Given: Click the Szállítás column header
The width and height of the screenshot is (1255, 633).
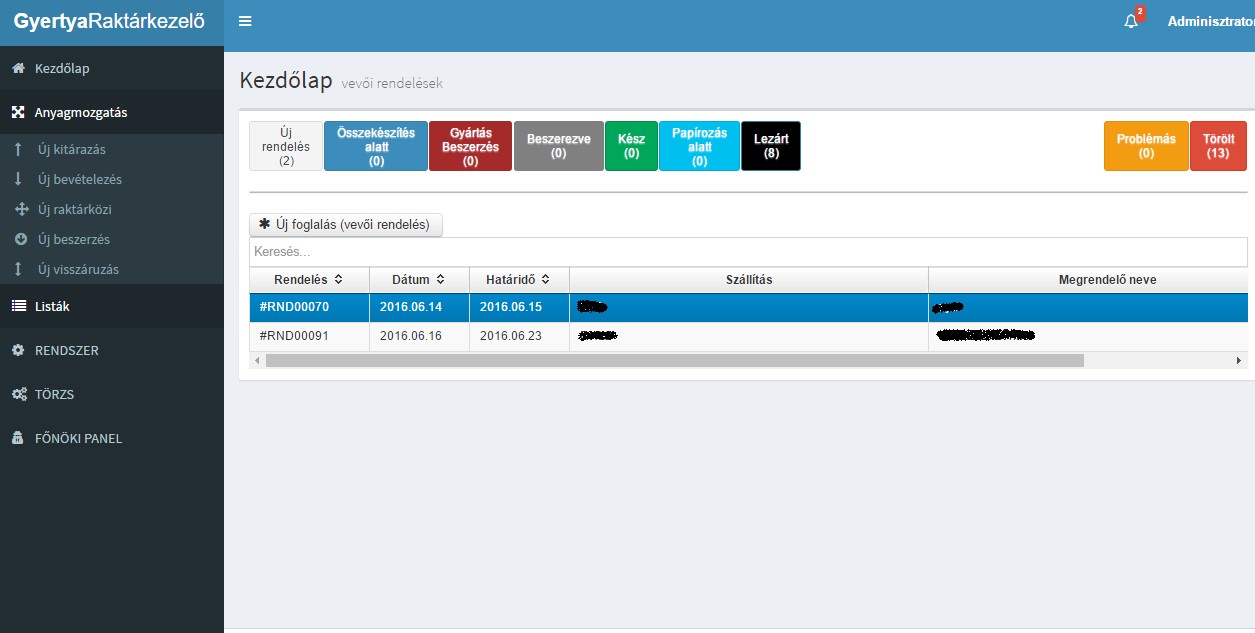Looking at the screenshot, I should (748, 280).
